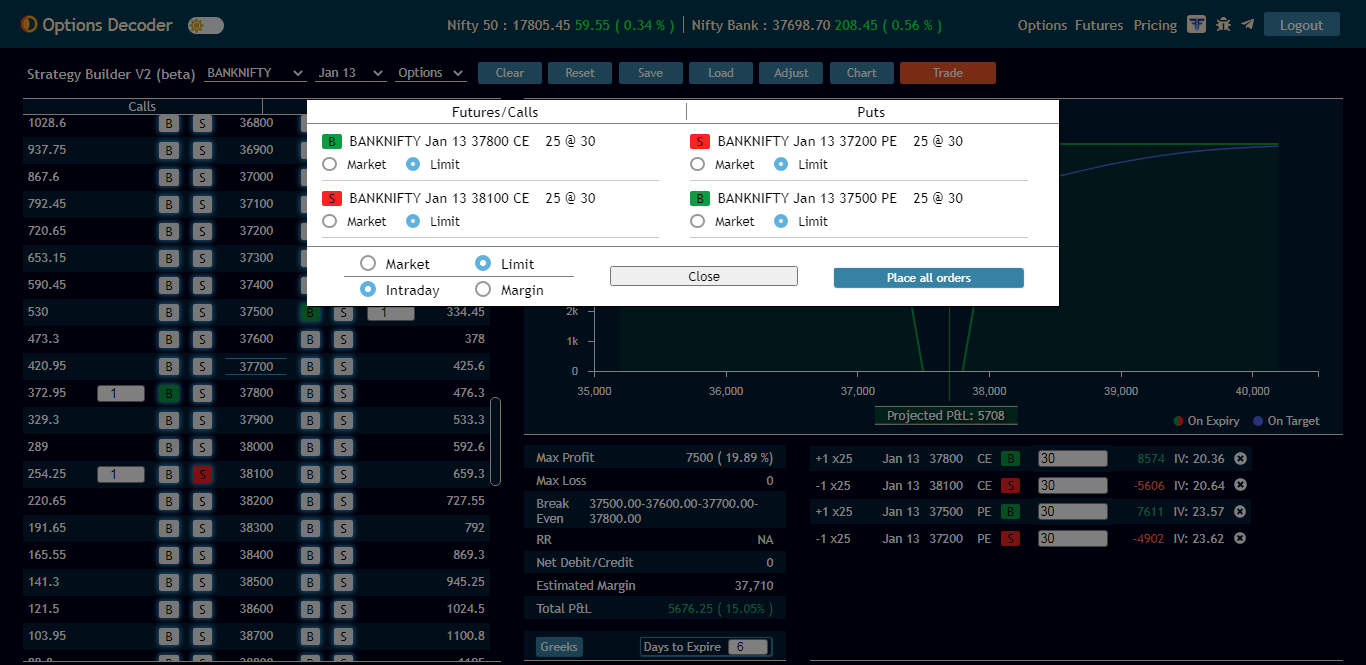Select Market for 38100 CE order
The width and height of the screenshot is (1366, 665).
(x=330, y=221)
